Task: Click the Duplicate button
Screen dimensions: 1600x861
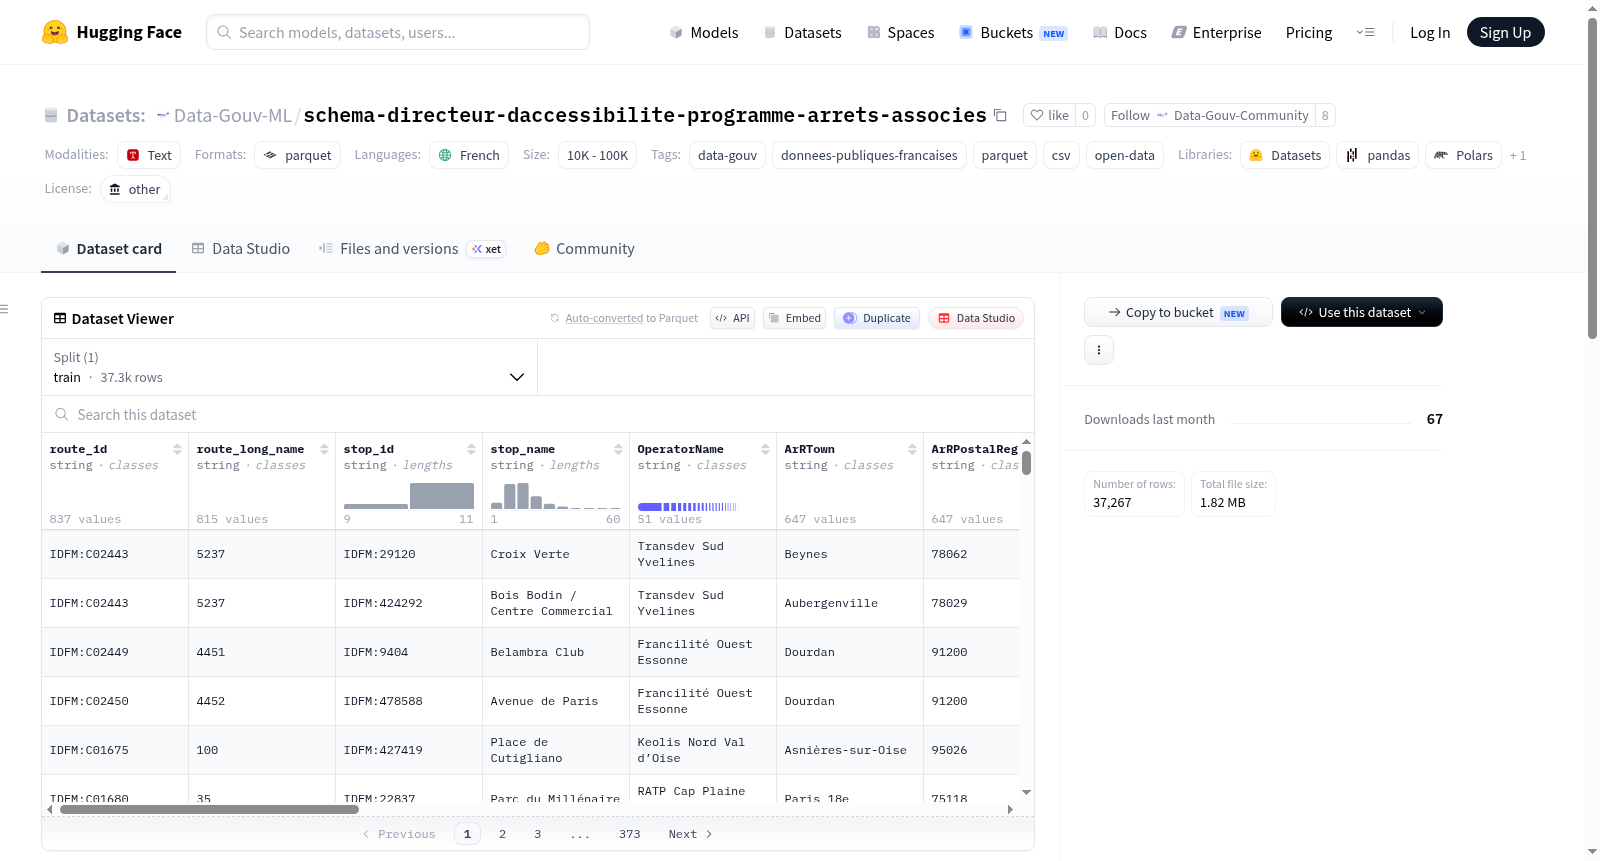Action: pyautogui.click(x=877, y=318)
